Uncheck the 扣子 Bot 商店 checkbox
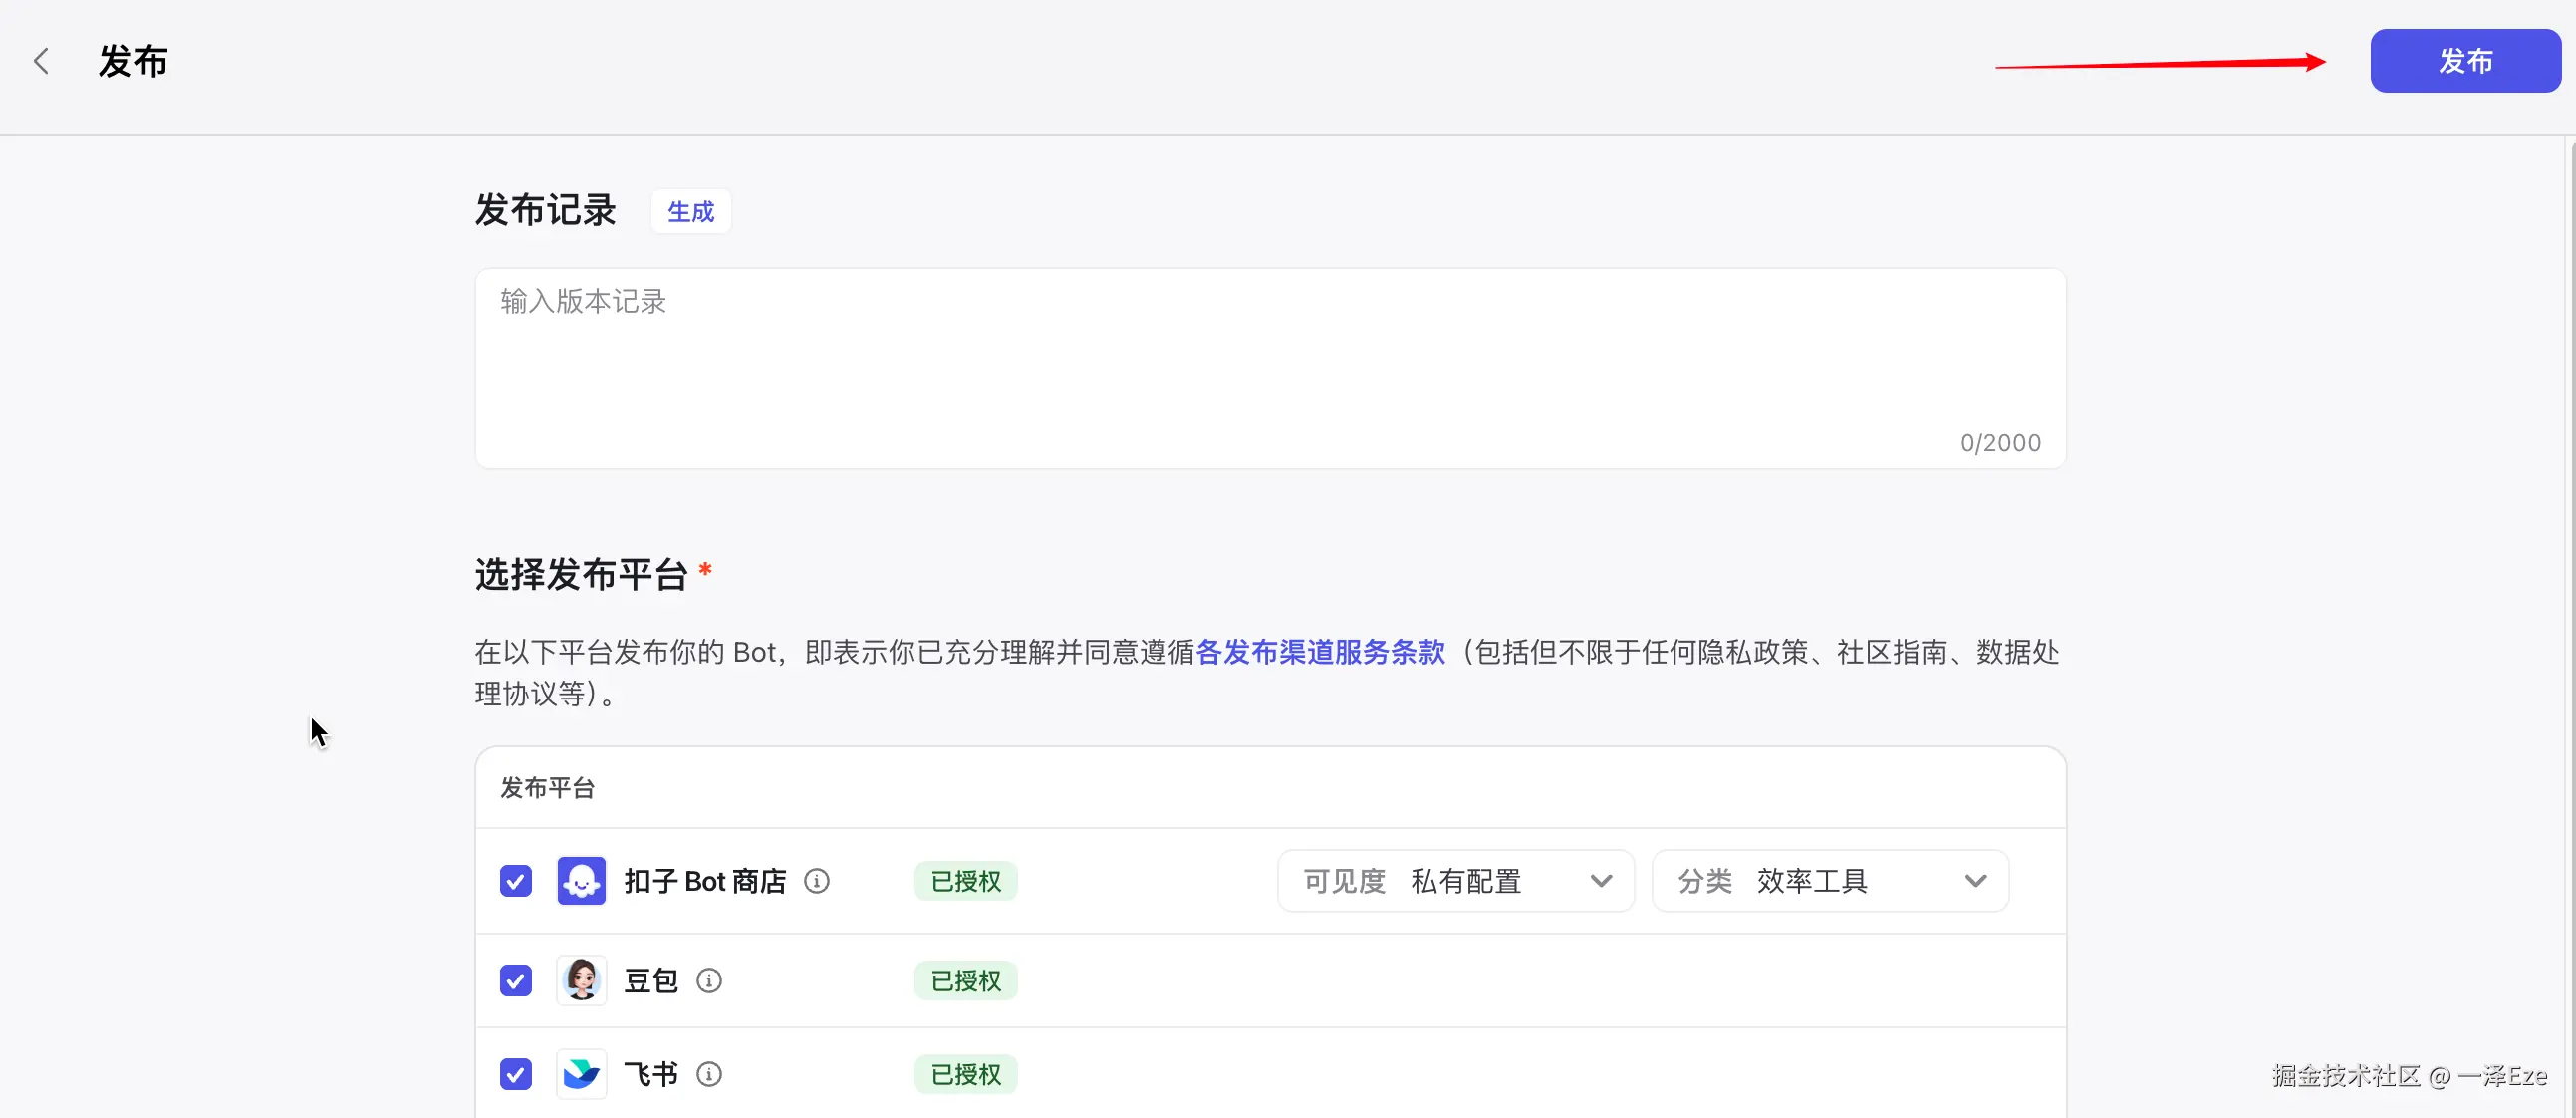The image size is (2576, 1118). click(x=516, y=881)
